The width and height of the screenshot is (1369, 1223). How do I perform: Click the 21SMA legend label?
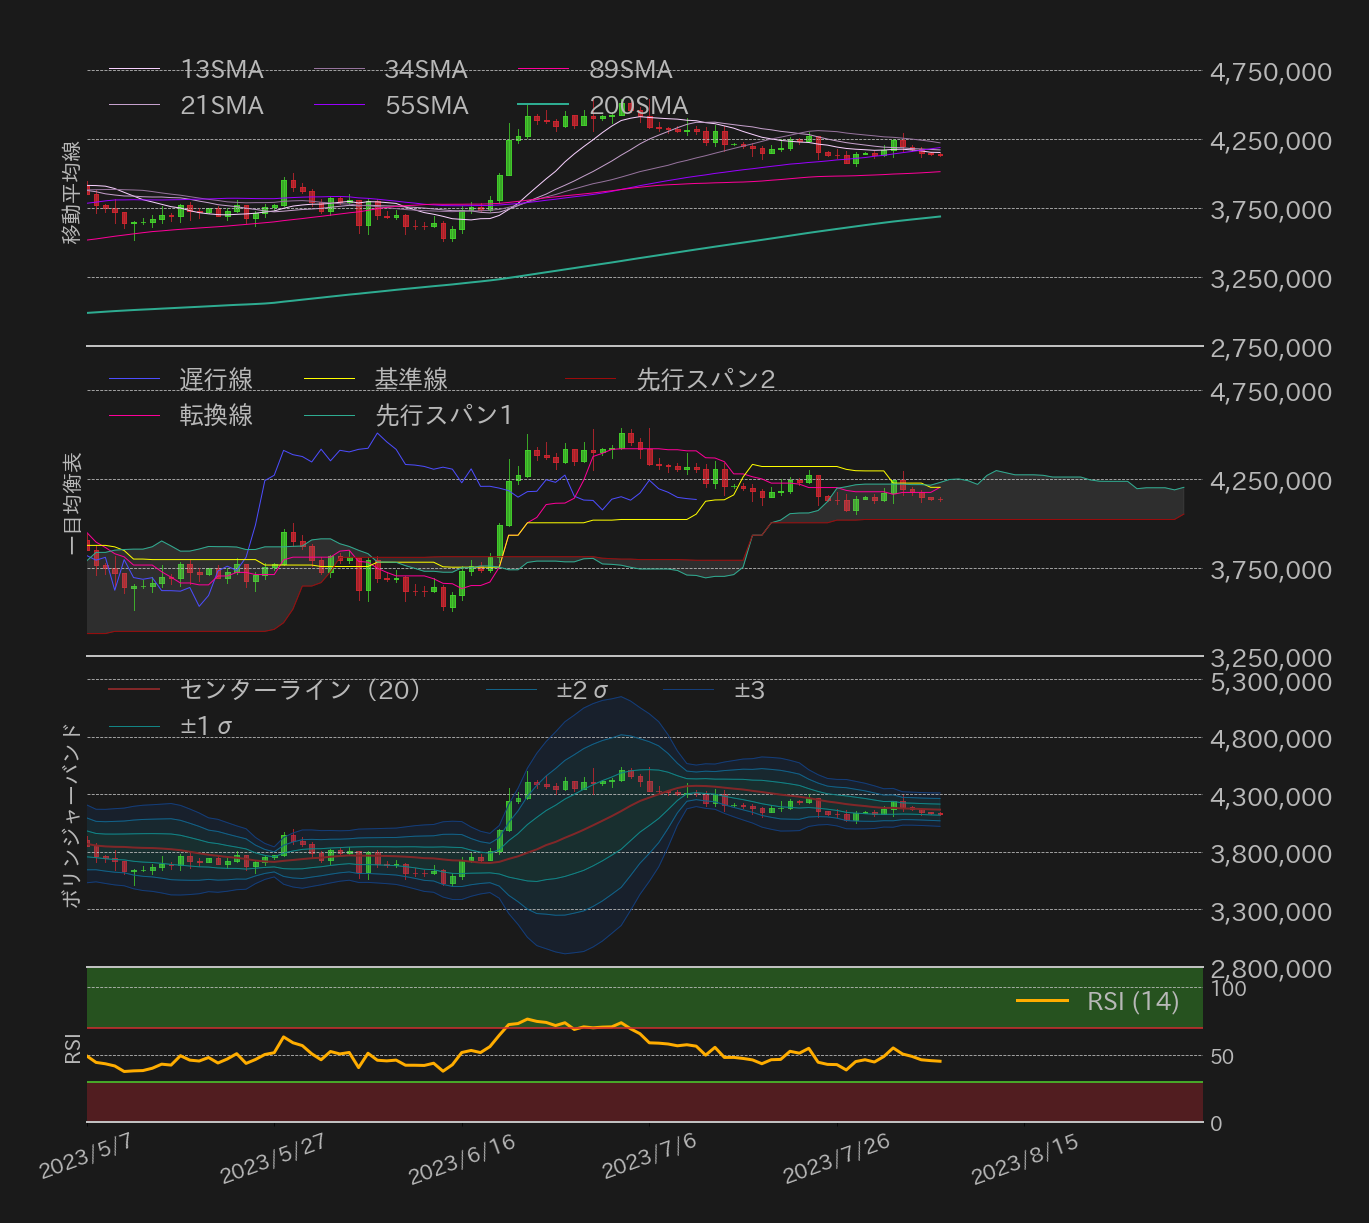tap(222, 106)
